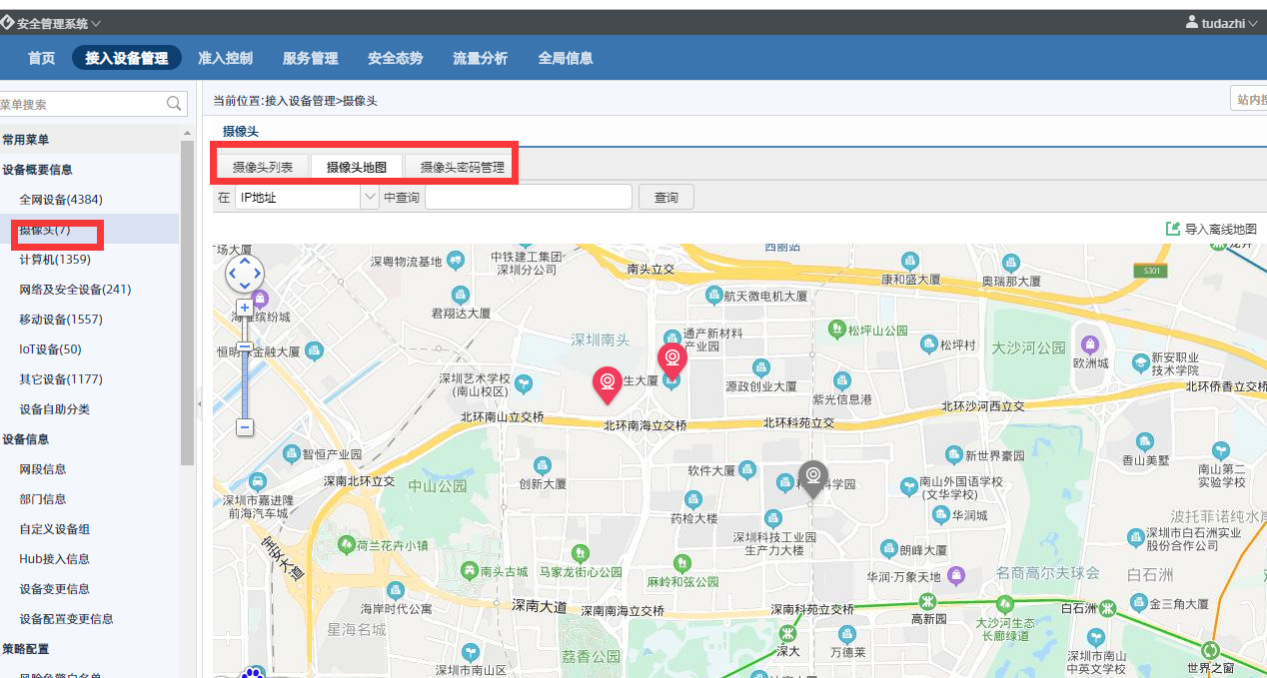1267x678 pixels.
Task: Click the map zoom level slider handle
Action: (x=245, y=347)
